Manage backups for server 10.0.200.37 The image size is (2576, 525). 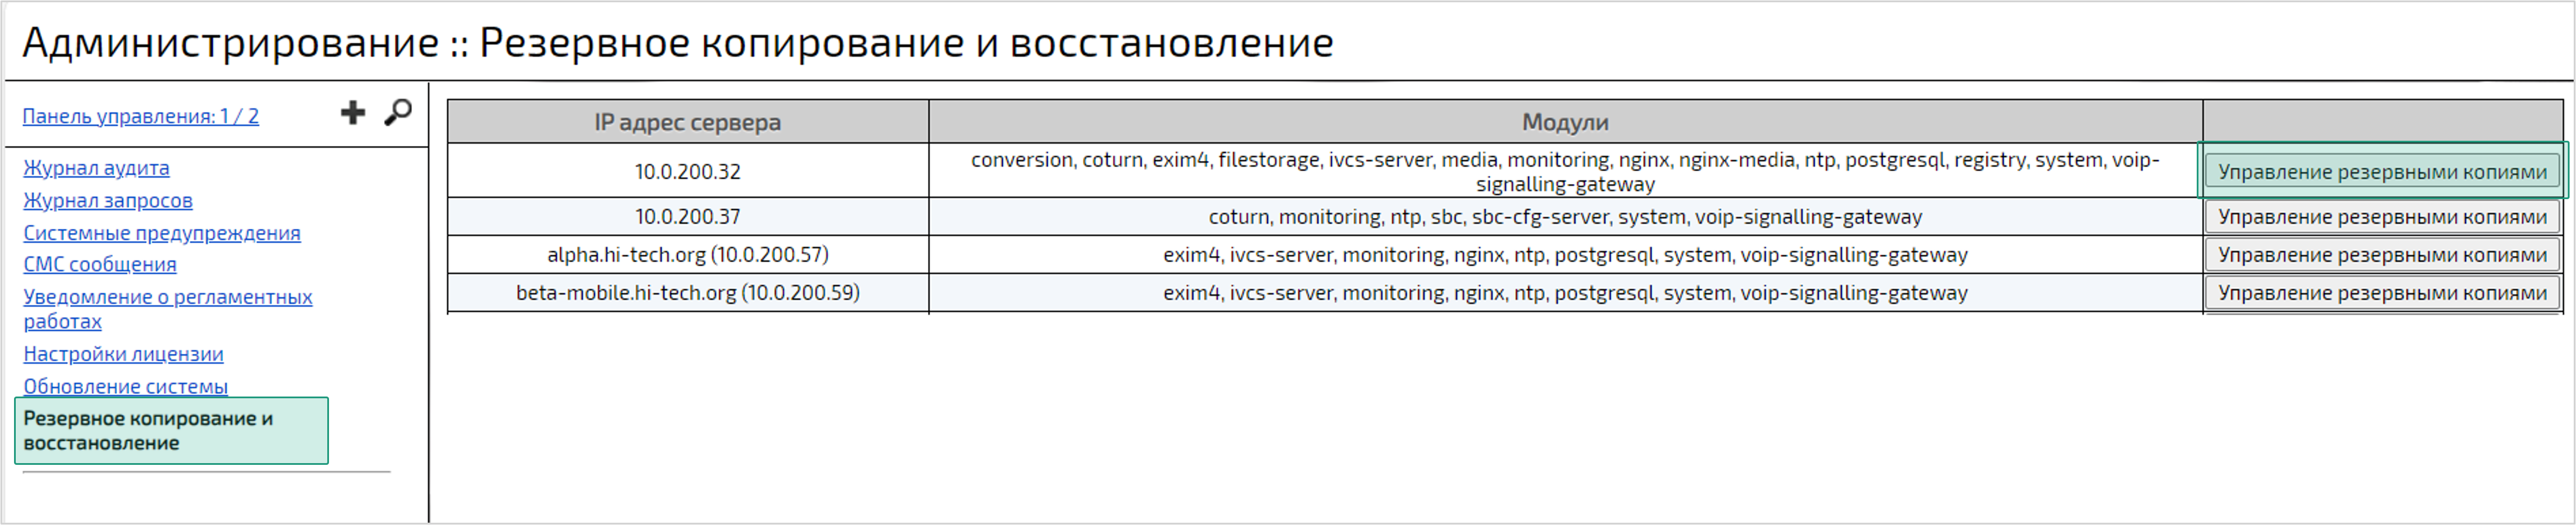point(2382,217)
